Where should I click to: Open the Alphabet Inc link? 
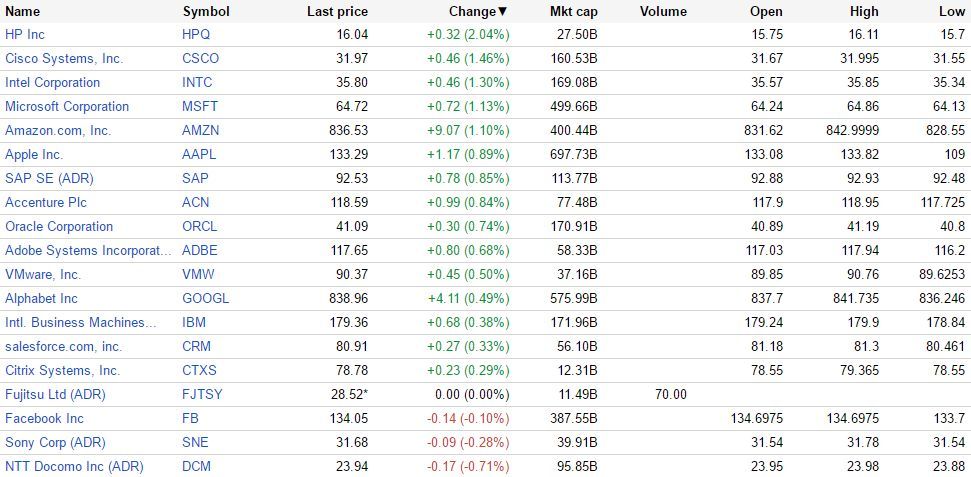coord(41,298)
